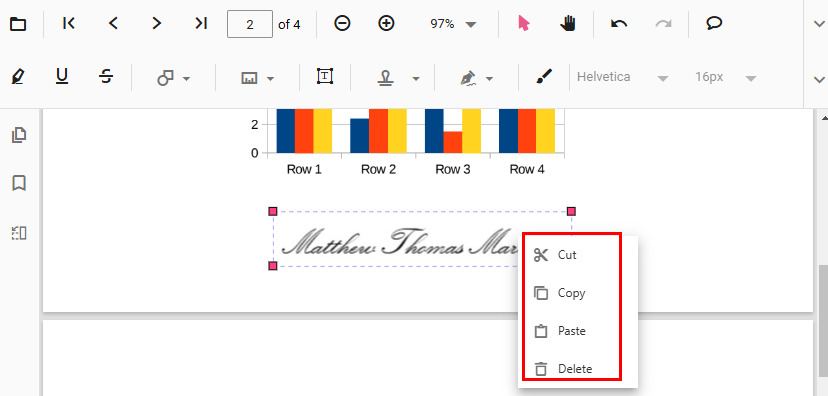Select the ink brush drawing tool
828x396 pixels.
pyautogui.click(x=544, y=77)
